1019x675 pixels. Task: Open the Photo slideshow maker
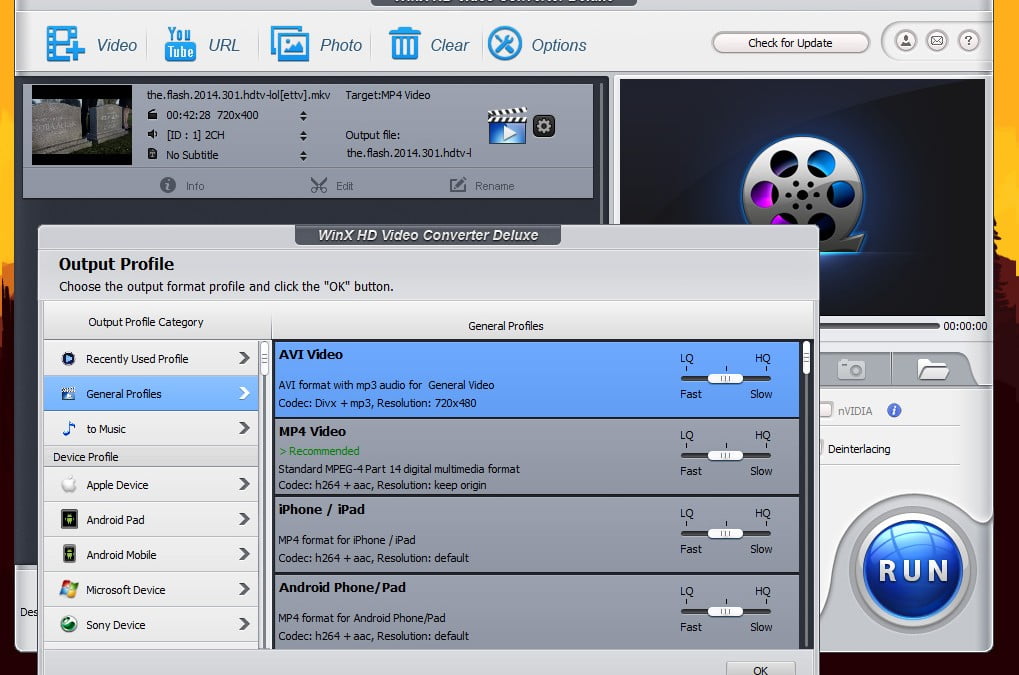point(315,44)
